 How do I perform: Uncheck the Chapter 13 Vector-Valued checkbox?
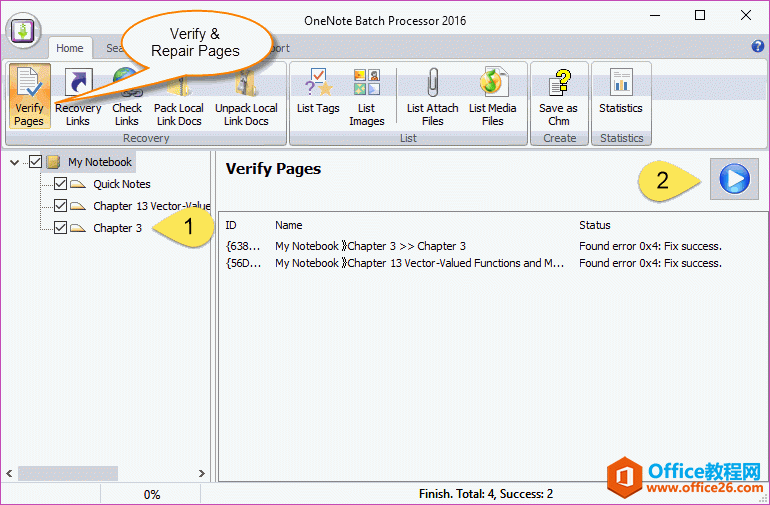click(x=60, y=205)
